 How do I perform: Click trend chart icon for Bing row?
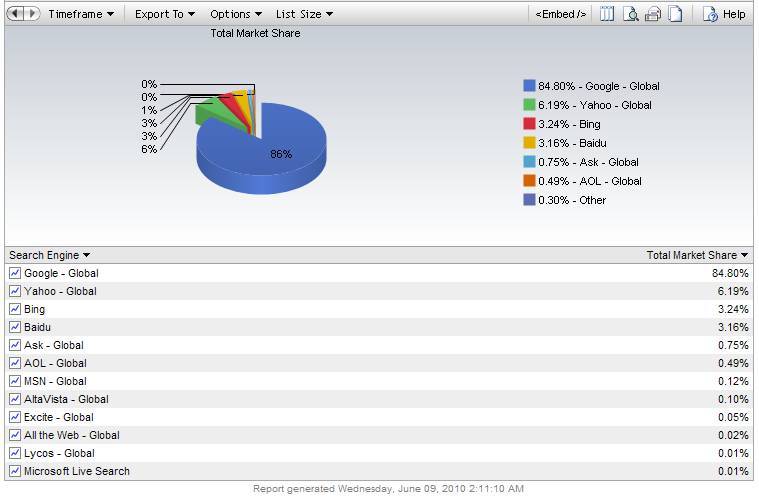(x=15, y=309)
